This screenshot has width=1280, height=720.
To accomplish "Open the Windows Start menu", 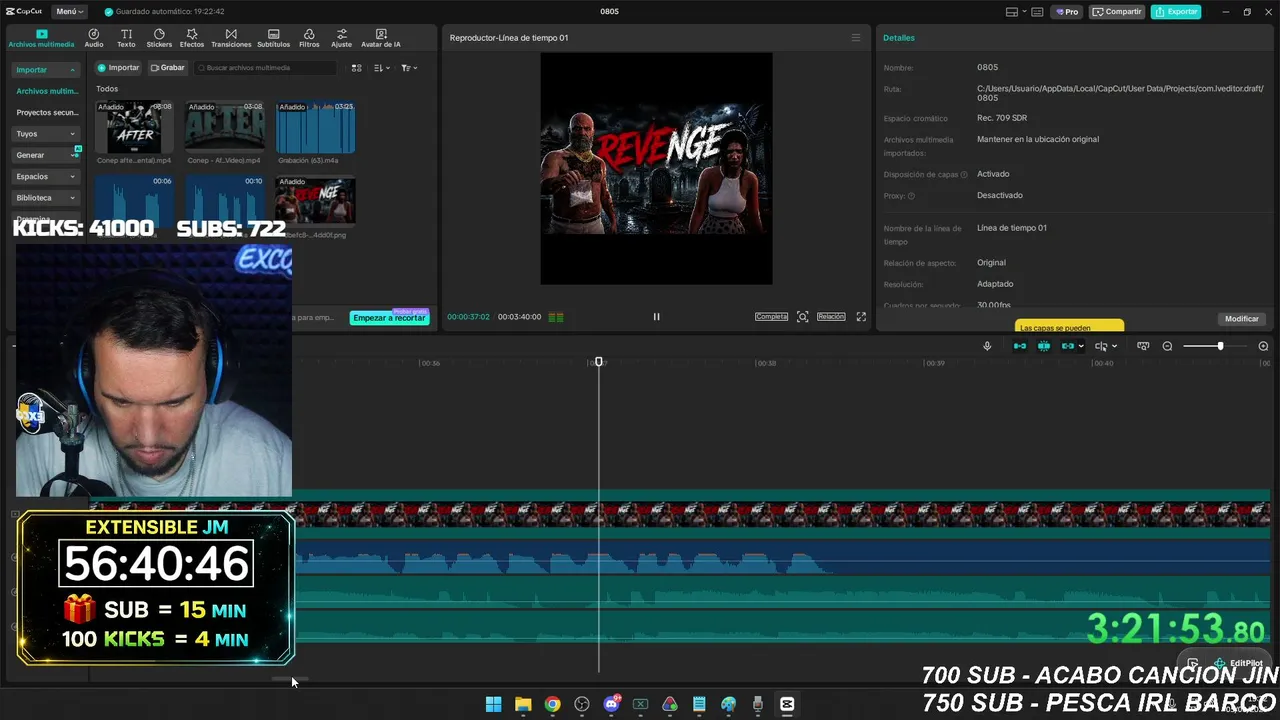I will [493, 704].
